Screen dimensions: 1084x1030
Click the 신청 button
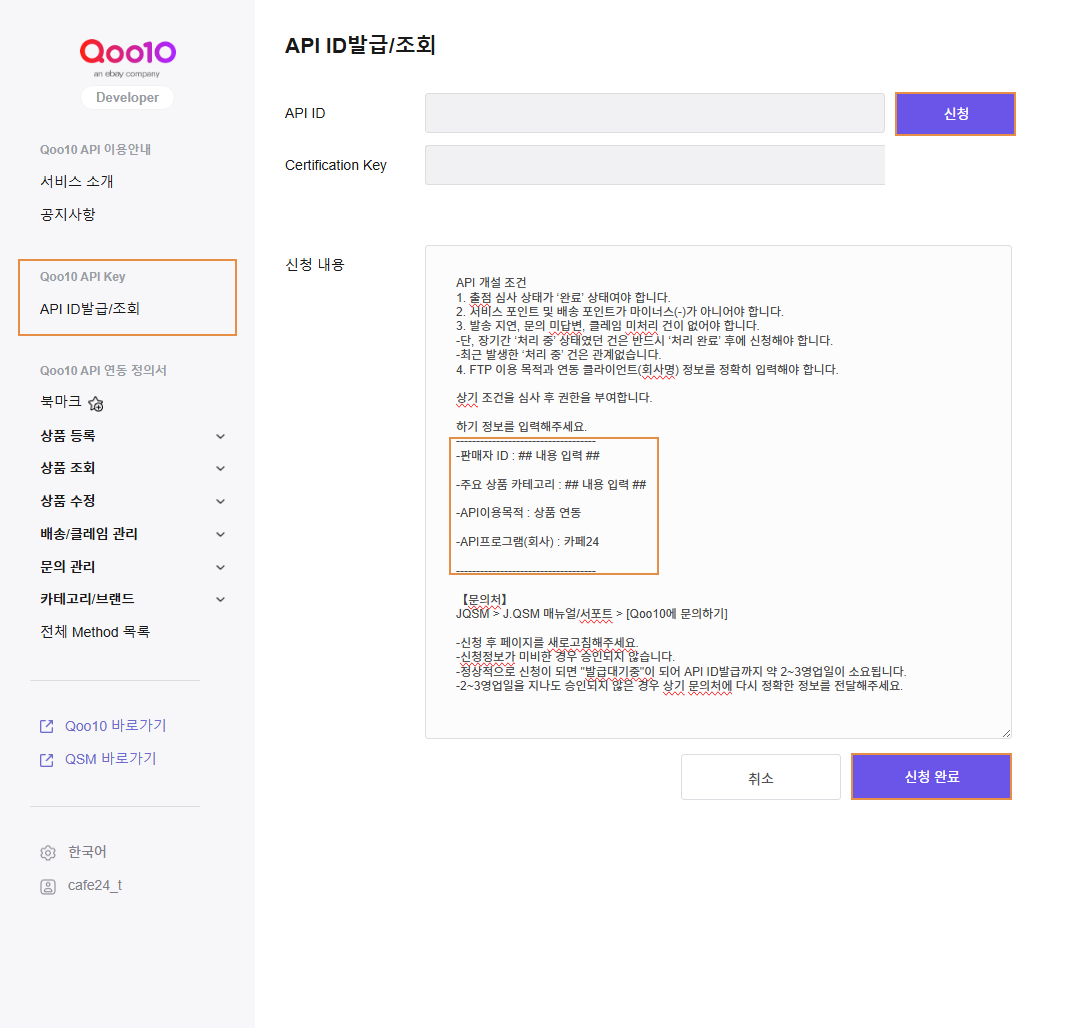pos(955,114)
